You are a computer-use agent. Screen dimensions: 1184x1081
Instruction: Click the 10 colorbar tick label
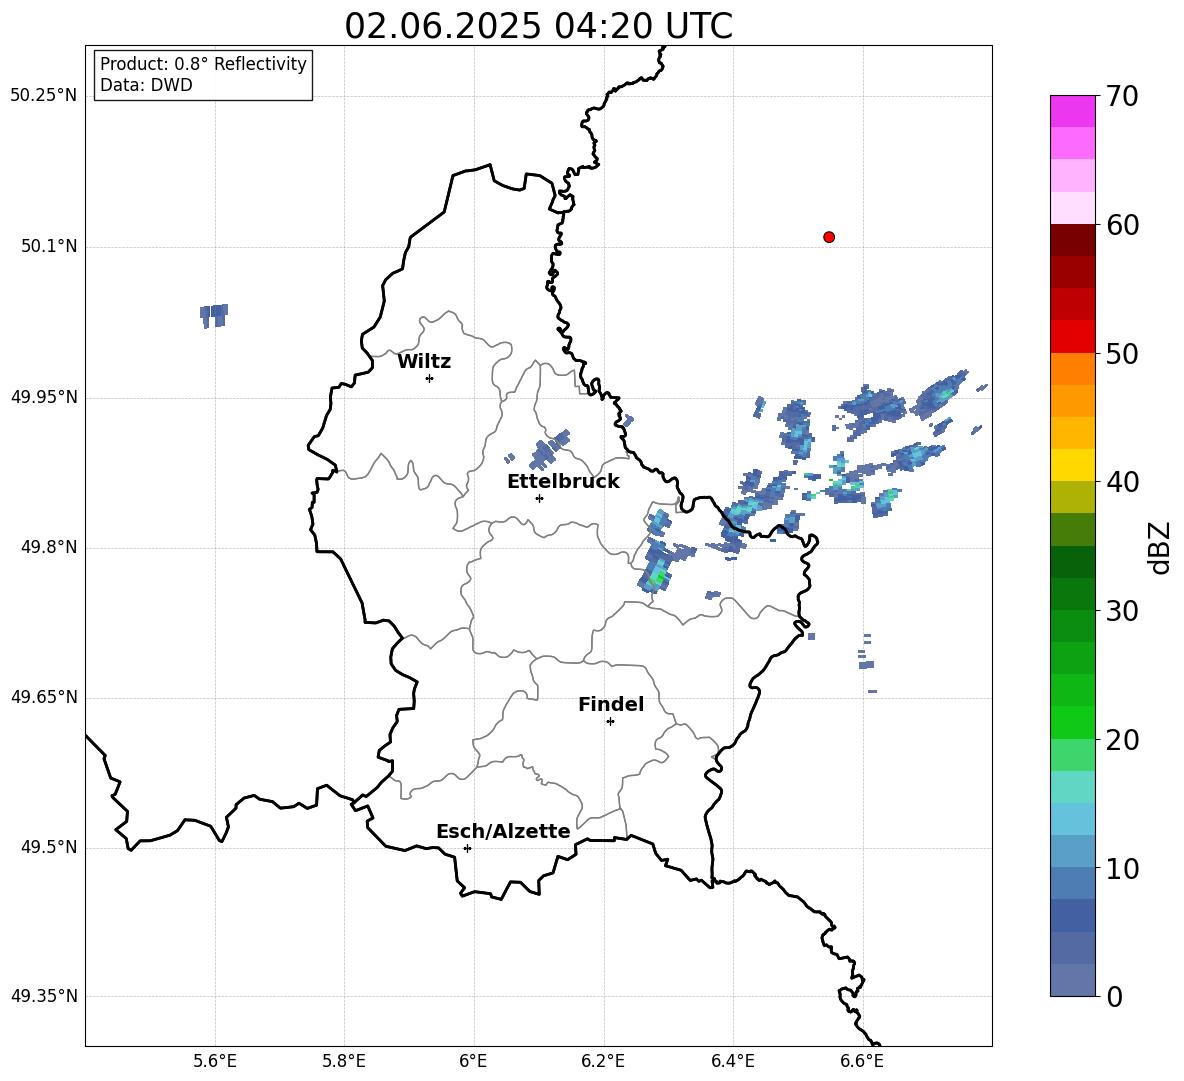click(1122, 868)
